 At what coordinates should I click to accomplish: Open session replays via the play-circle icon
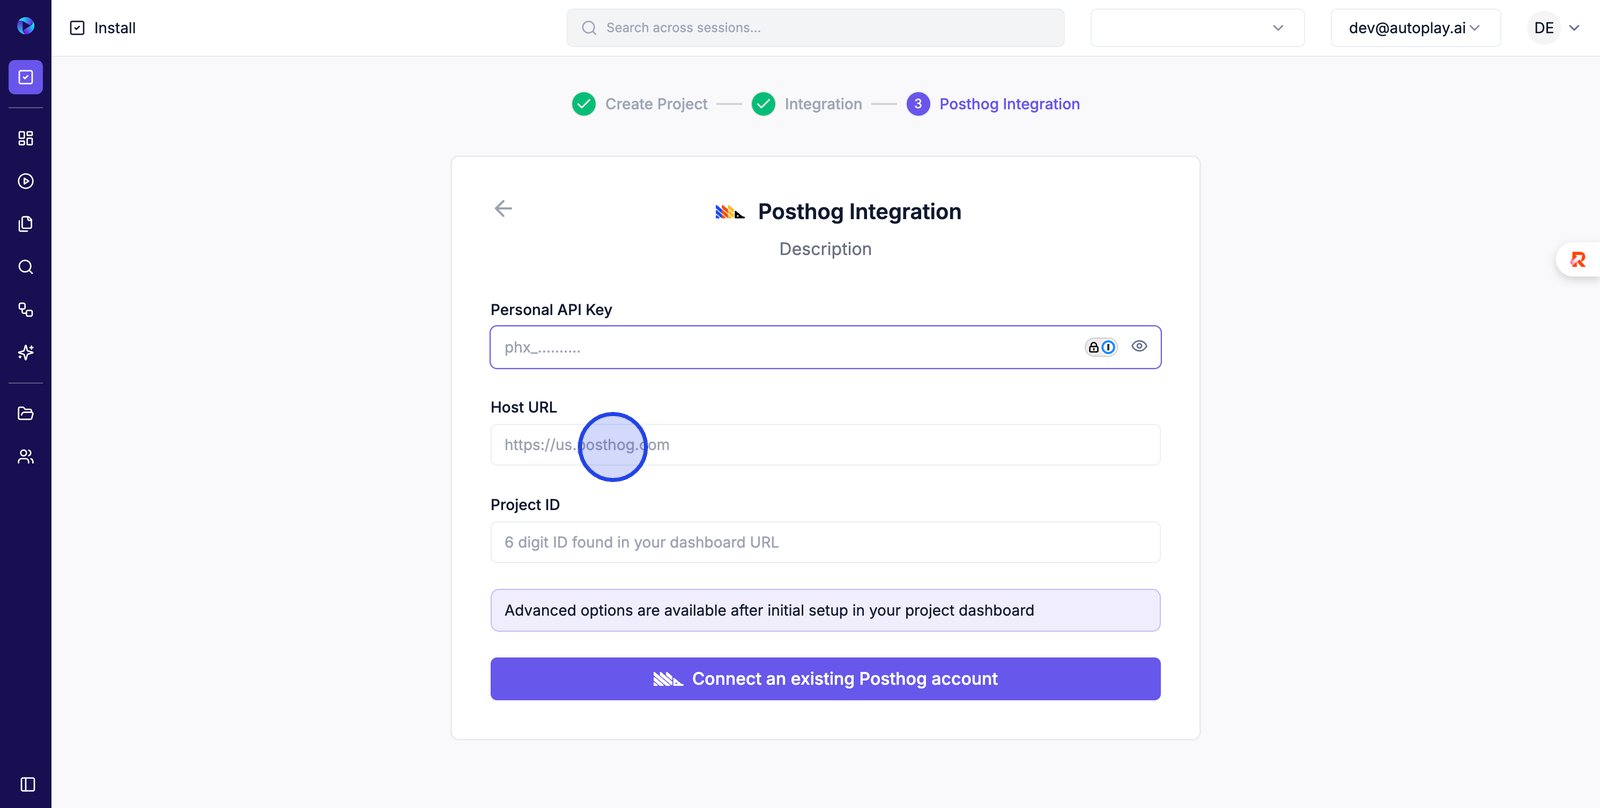point(26,181)
